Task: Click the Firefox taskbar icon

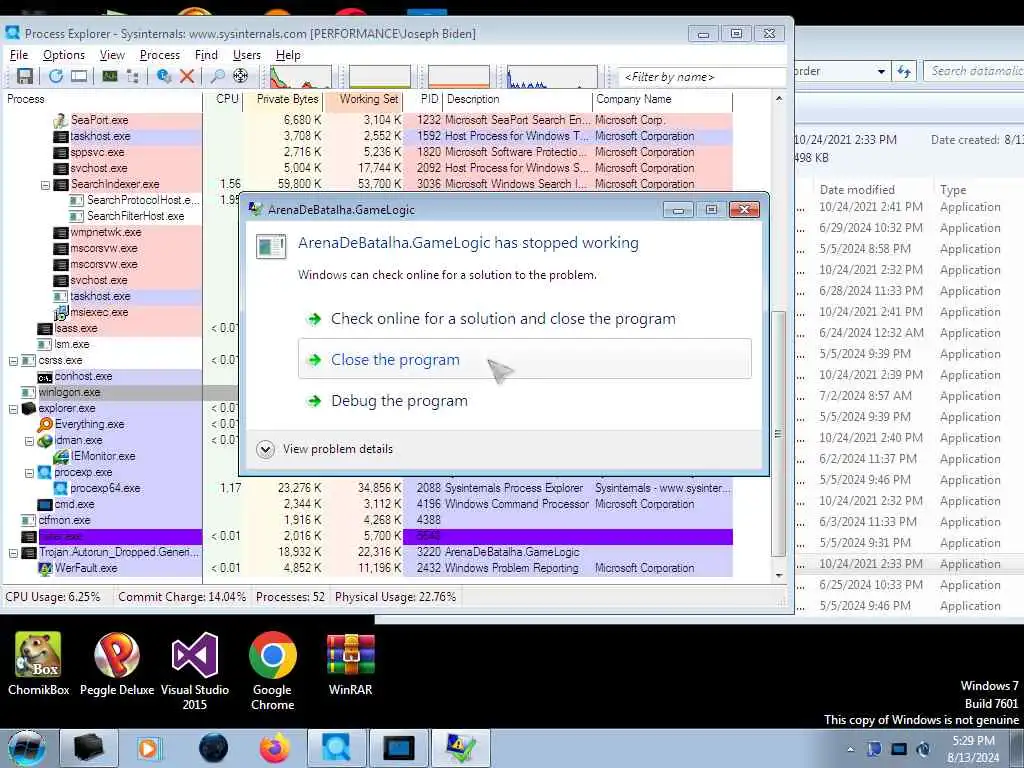Action: coord(275,748)
